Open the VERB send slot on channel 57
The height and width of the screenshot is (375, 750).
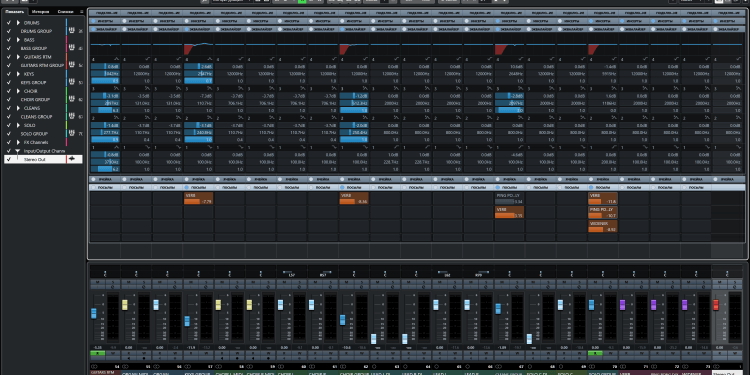point(199,199)
